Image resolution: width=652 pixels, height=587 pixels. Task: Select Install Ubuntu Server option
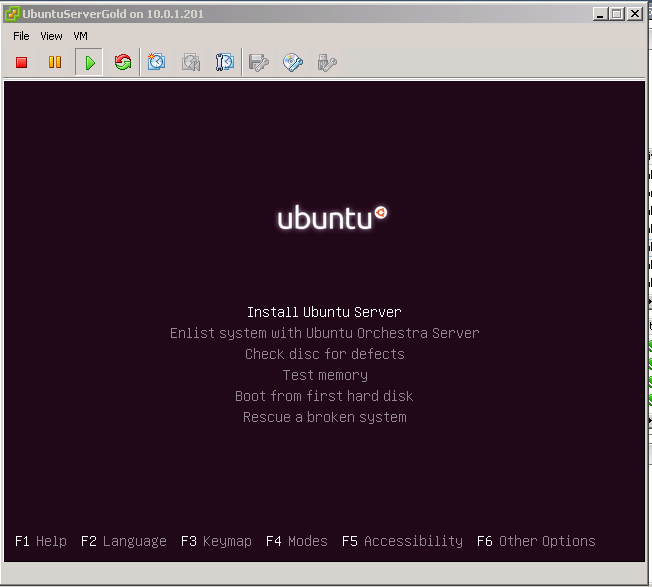click(x=324, y=312)
